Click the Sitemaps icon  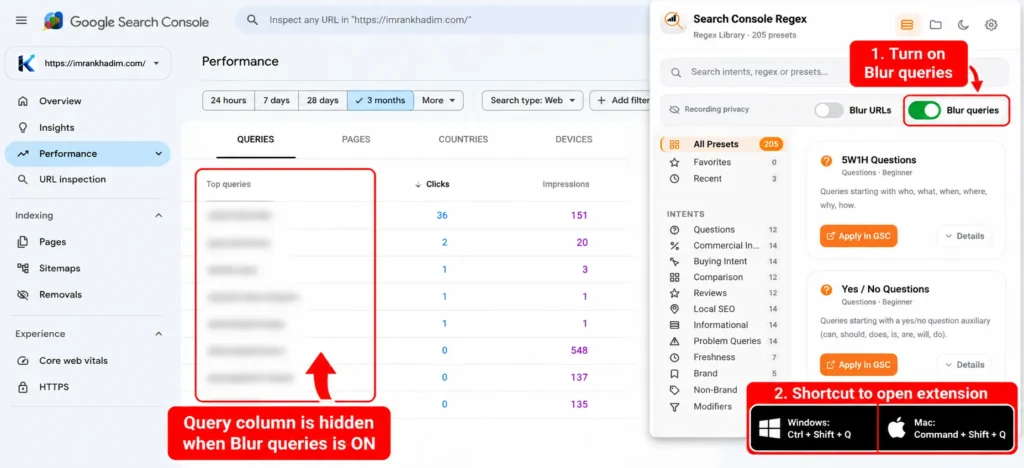pos(23,268)
